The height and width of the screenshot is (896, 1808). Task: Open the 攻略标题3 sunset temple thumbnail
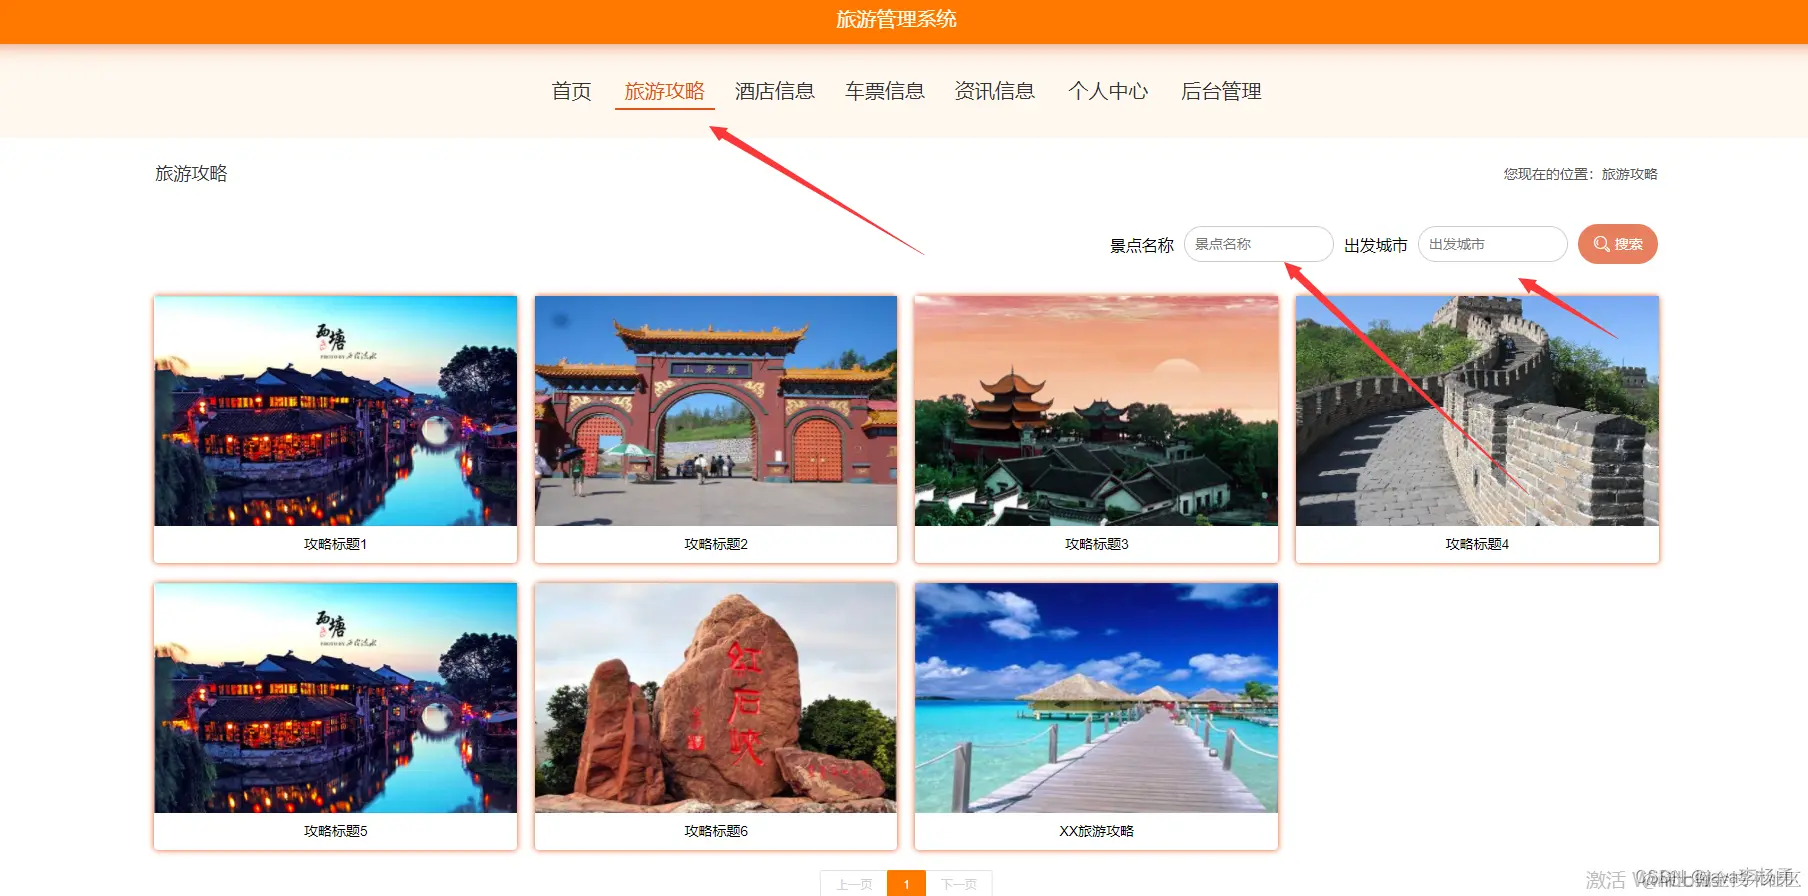pyautogui.click(x=1096, y=410)
